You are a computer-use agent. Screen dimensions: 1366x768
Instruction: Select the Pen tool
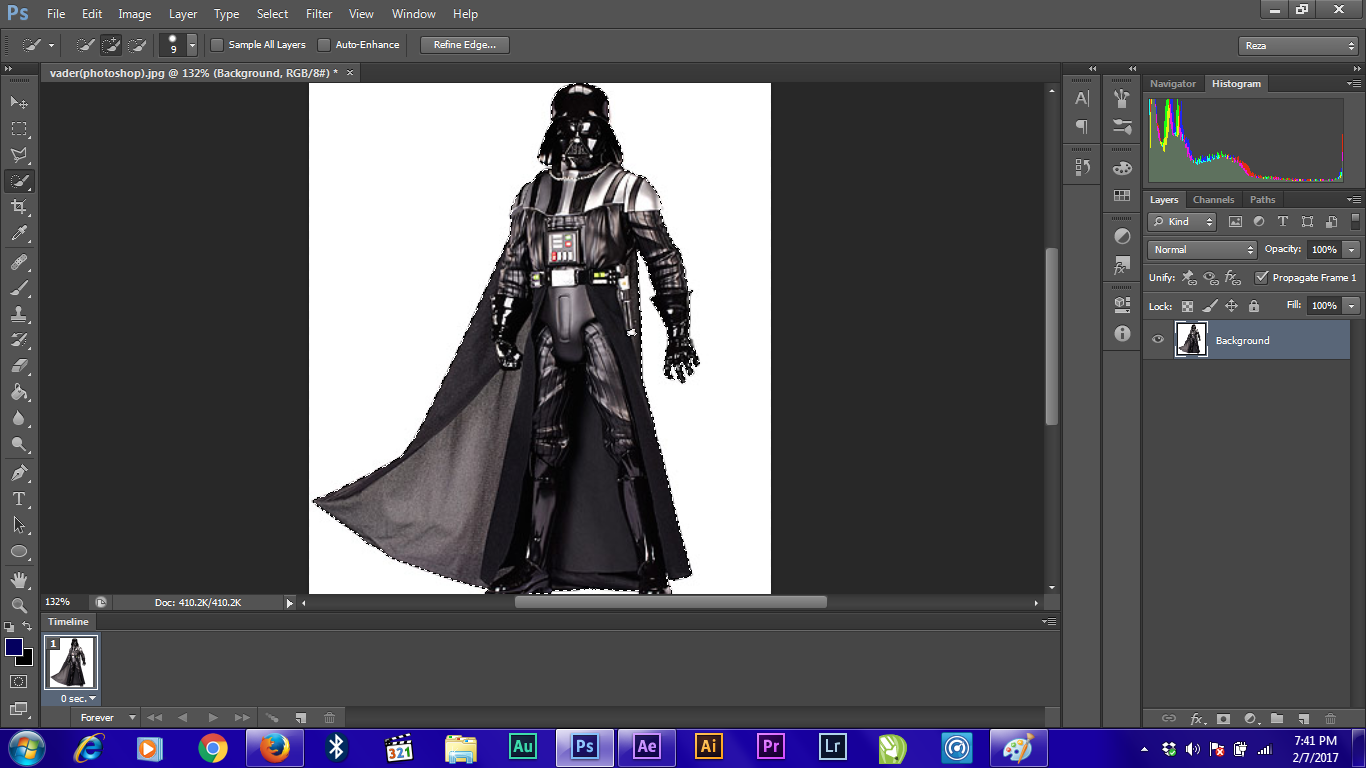[x=19, y=473]
